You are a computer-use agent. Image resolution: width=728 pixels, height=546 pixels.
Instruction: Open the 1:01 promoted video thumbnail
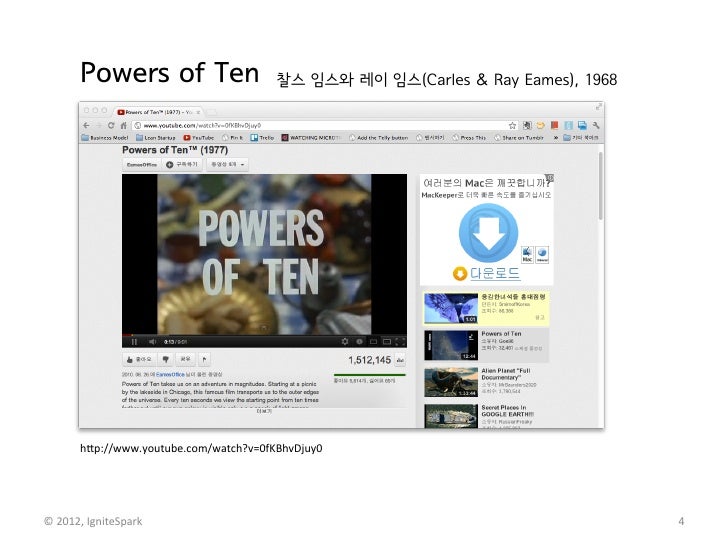point(451,308)
